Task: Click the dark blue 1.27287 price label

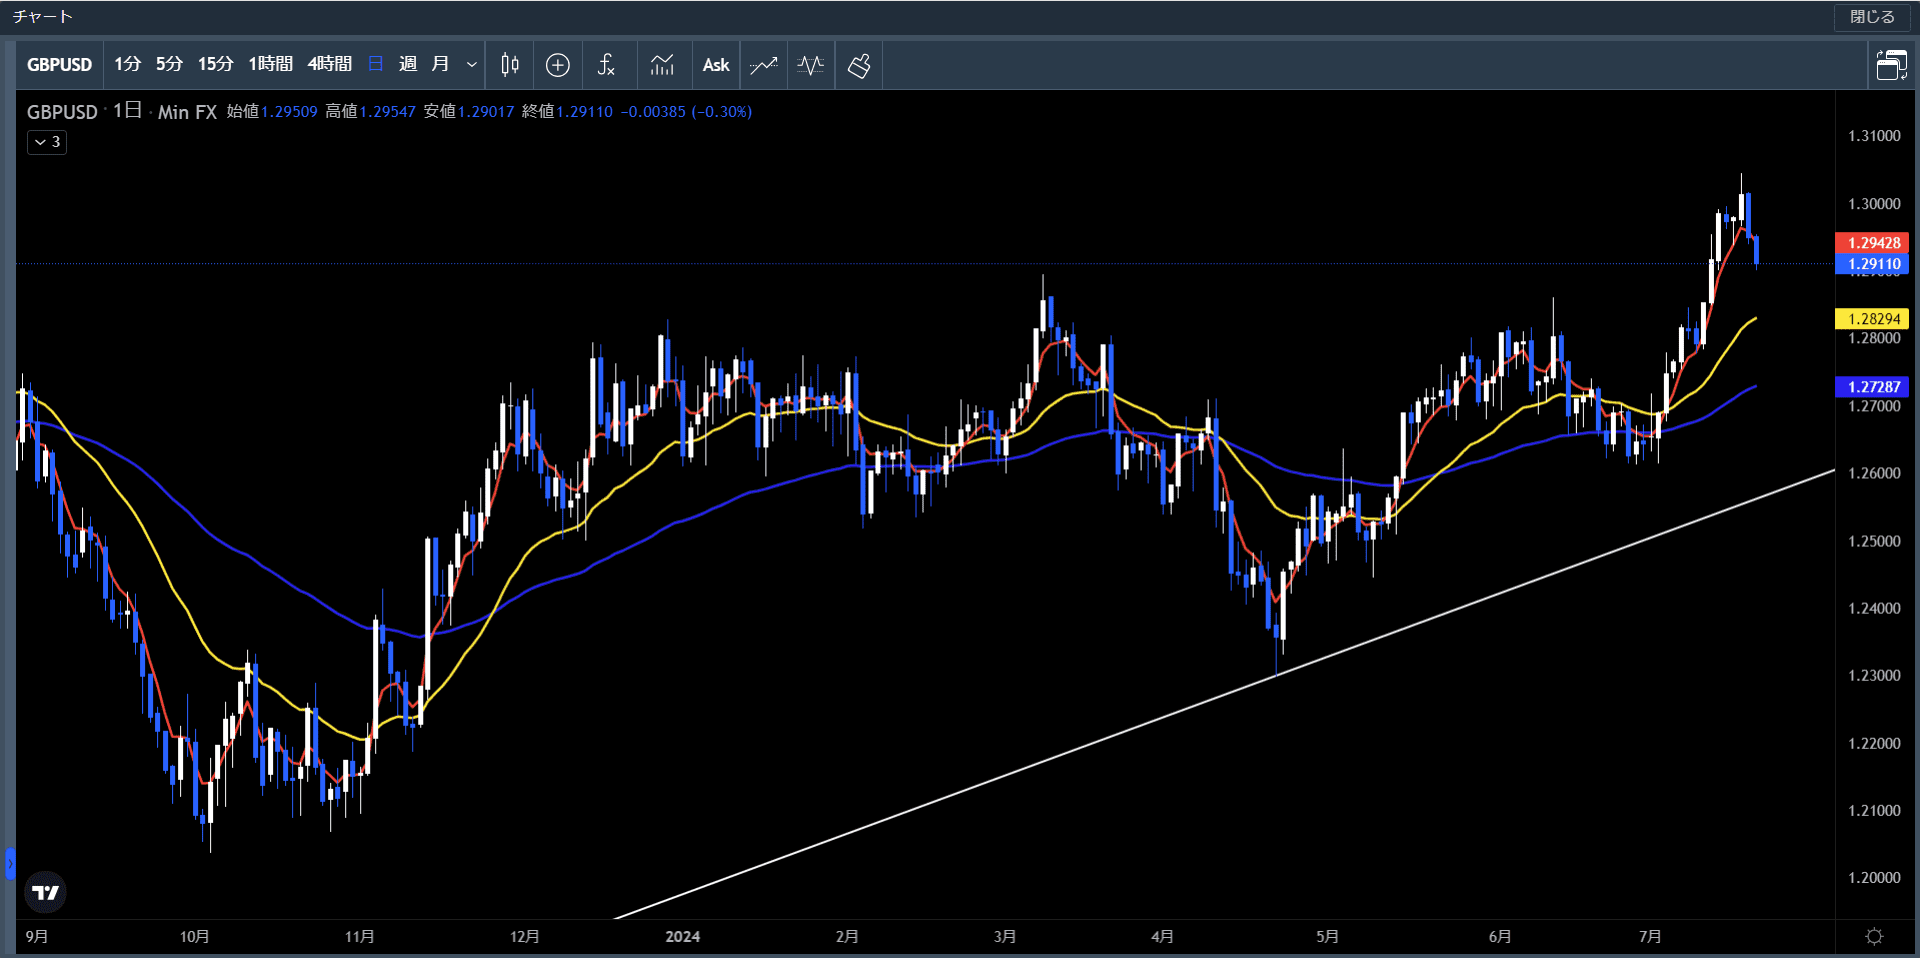Action: click(x=1872, y=387)
